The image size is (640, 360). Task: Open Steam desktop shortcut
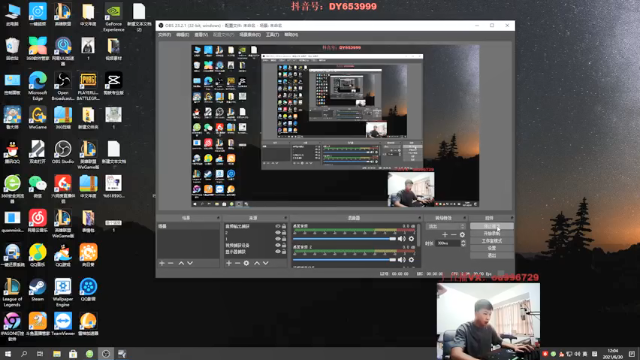point(37,289)
